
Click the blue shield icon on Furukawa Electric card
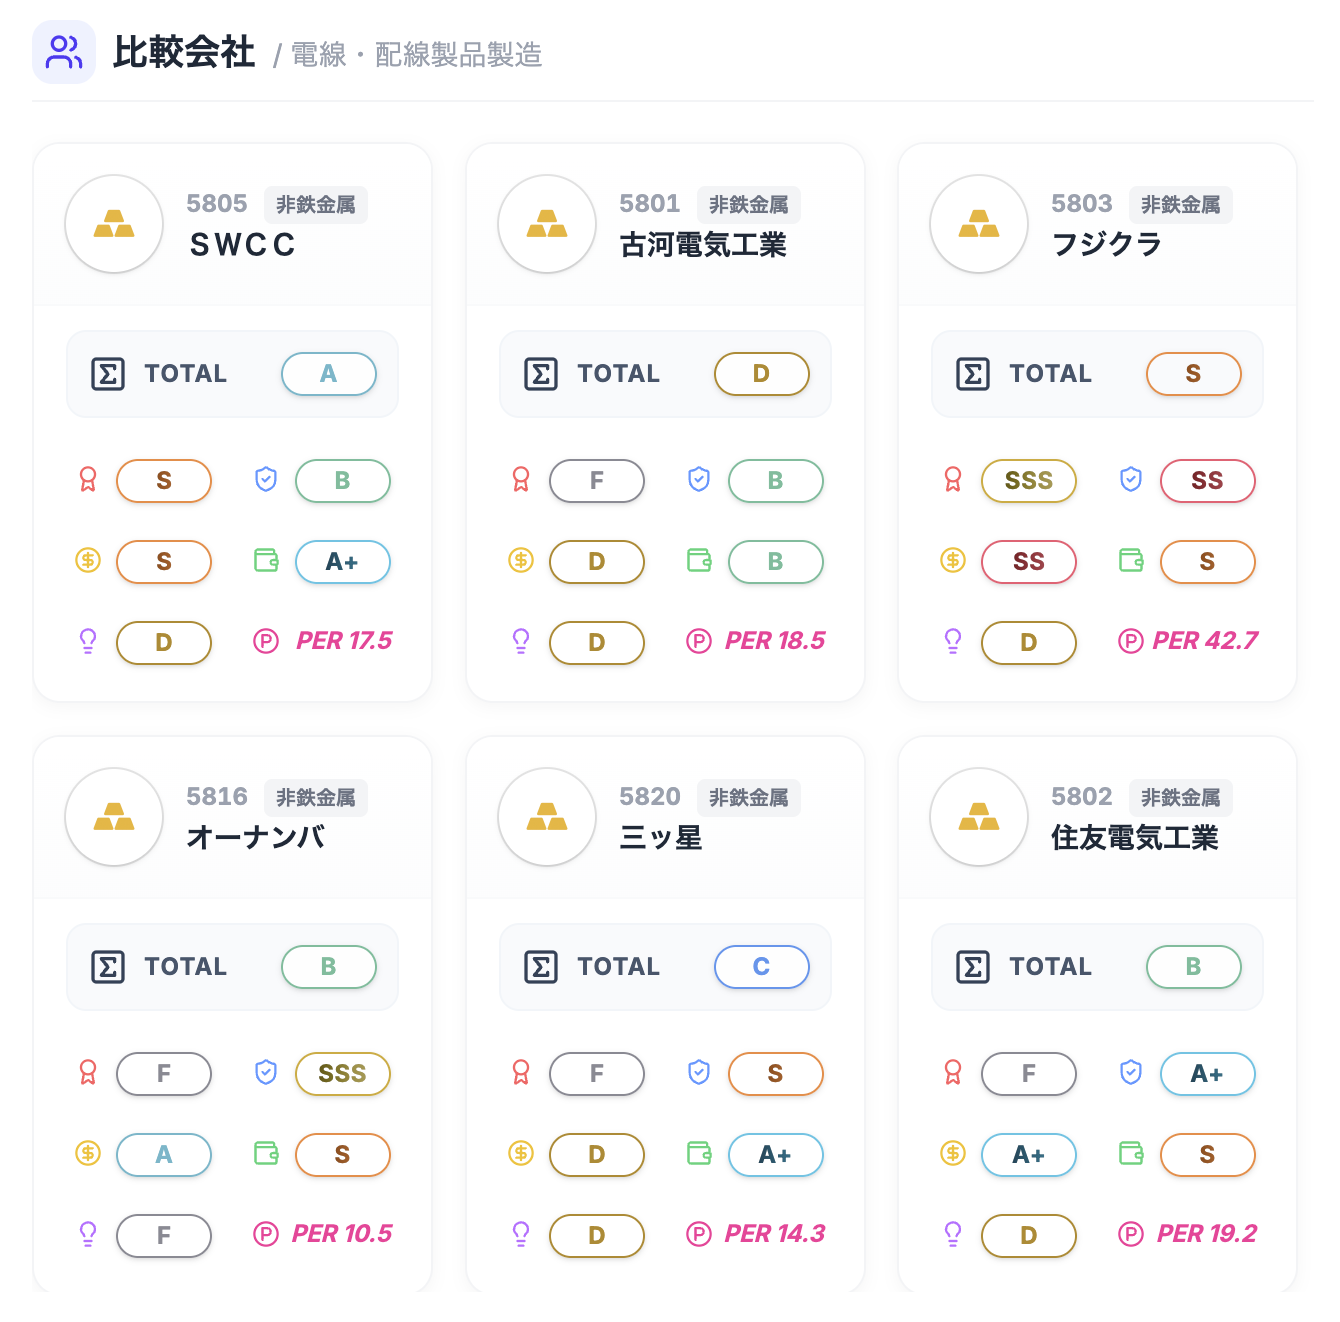[699, 480]
